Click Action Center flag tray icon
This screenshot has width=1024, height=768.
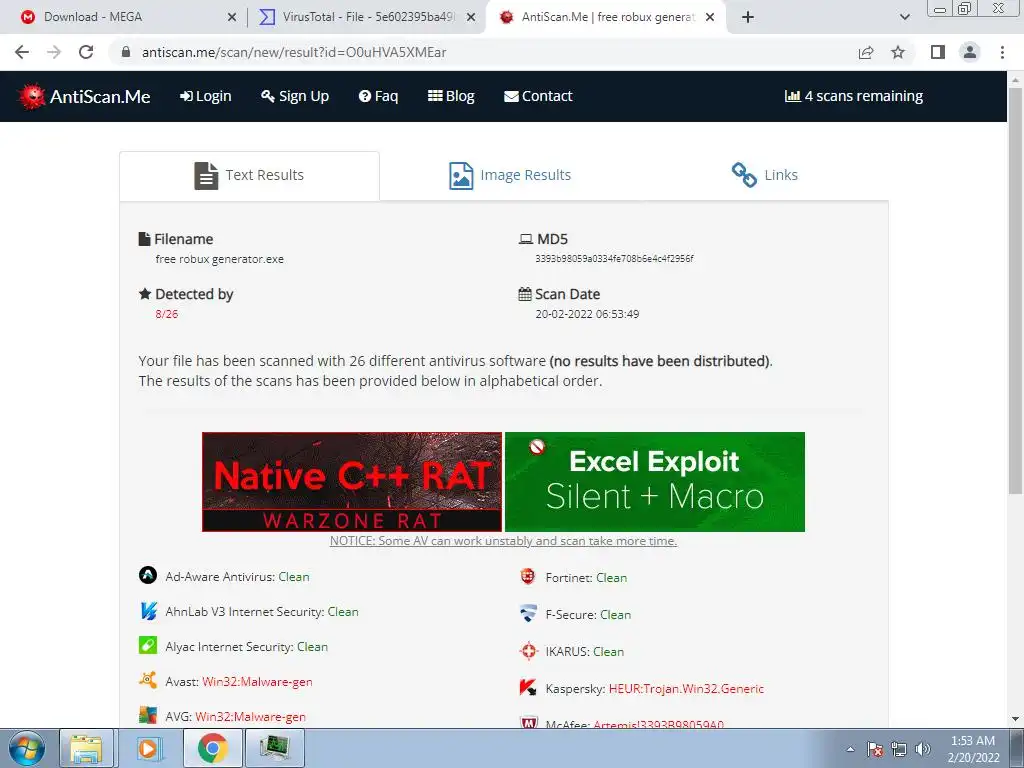point(875,749)
